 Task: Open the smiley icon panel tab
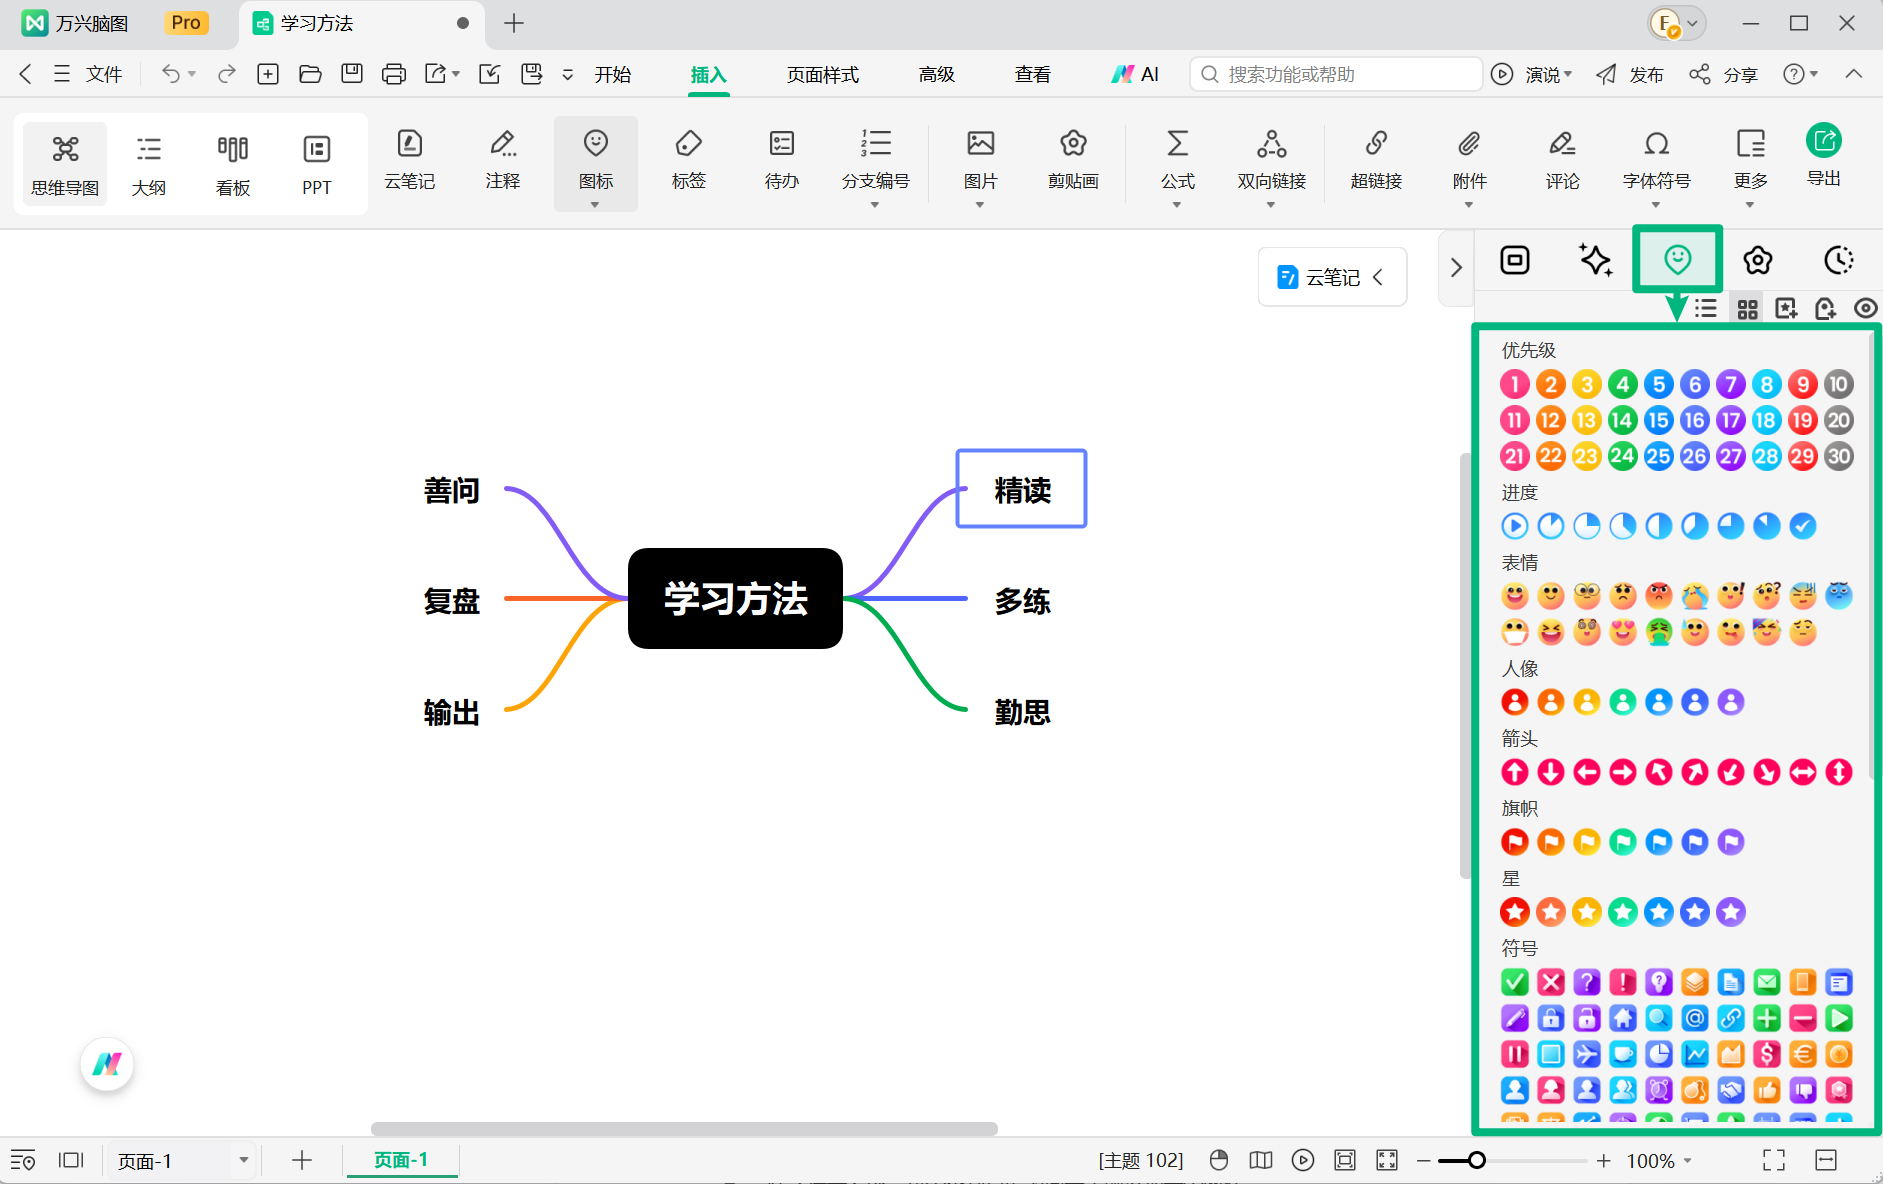click(1678, 260)
